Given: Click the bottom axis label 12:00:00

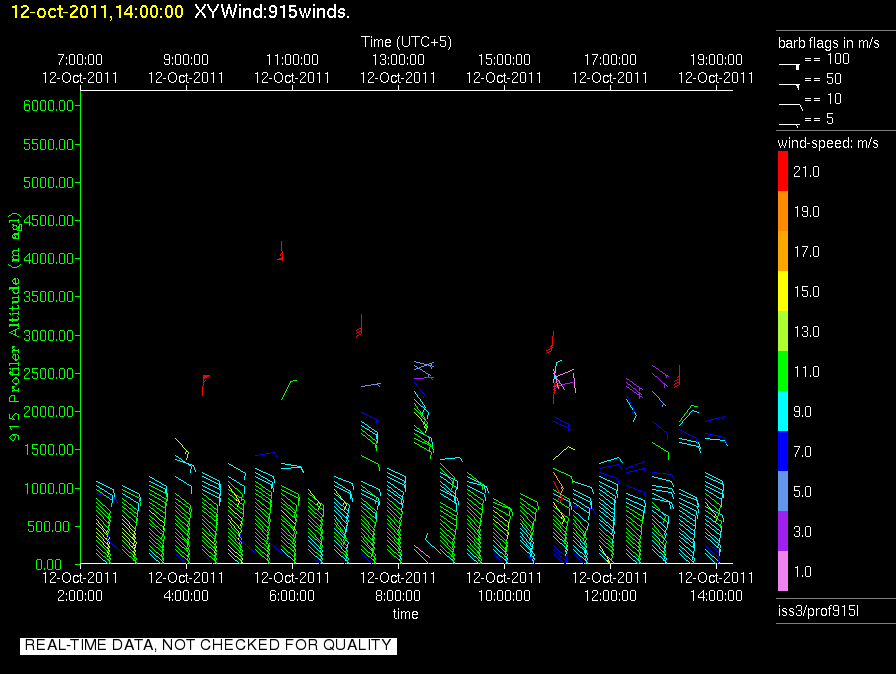Looking at the screenshot, I should click(x=610, y=596).
